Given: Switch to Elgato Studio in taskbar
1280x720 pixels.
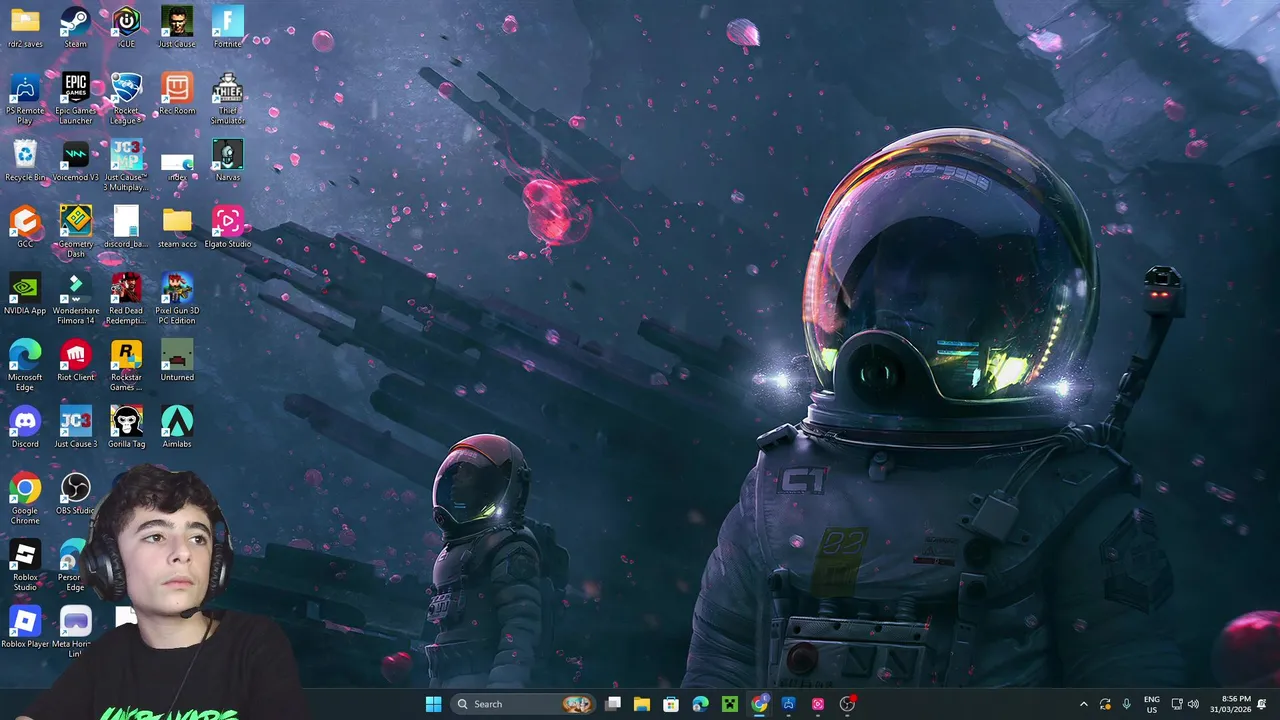Looking at the screenshot, I should [x=818, y=704].
